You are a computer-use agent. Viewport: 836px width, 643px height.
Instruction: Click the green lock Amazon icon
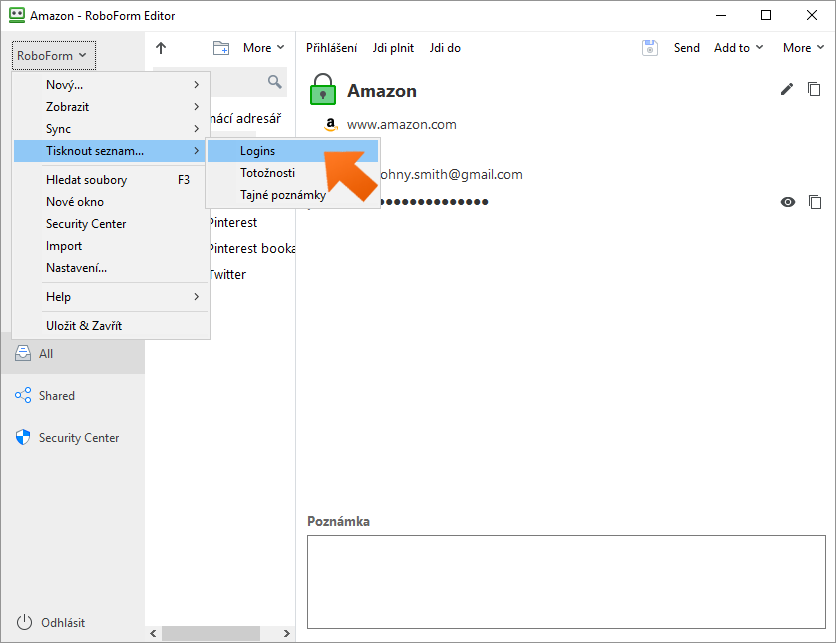click(323, 89)
